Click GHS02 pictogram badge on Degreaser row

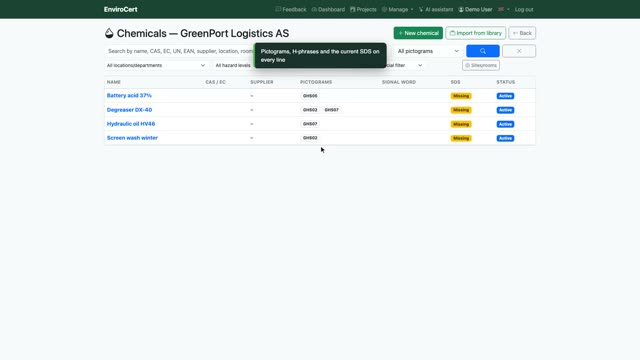tap(310, 110)
